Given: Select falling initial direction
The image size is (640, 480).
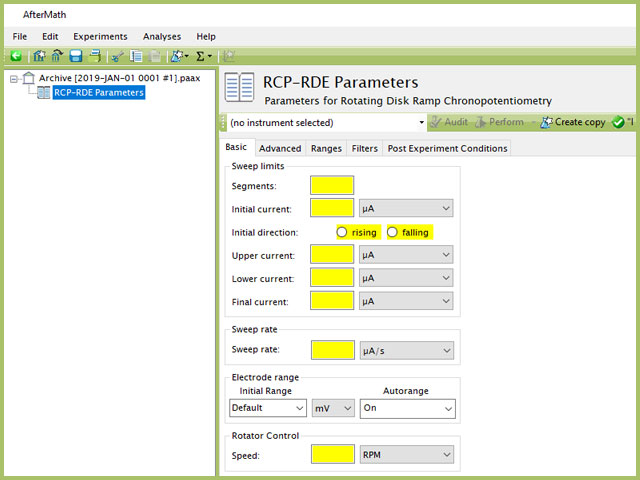Looking at the screenshot, I should coord(392,232).
